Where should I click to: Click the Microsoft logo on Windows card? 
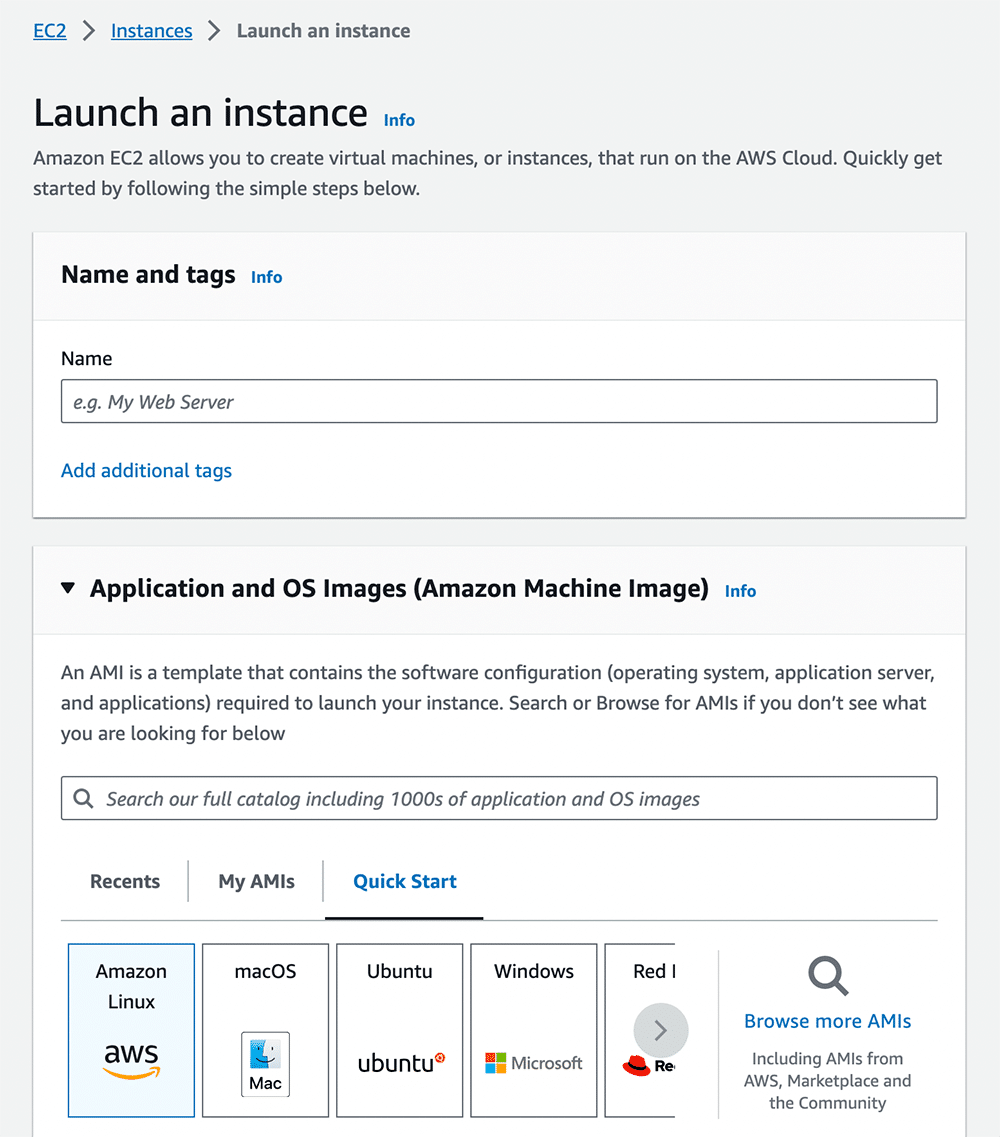[x=495, y=1063]
